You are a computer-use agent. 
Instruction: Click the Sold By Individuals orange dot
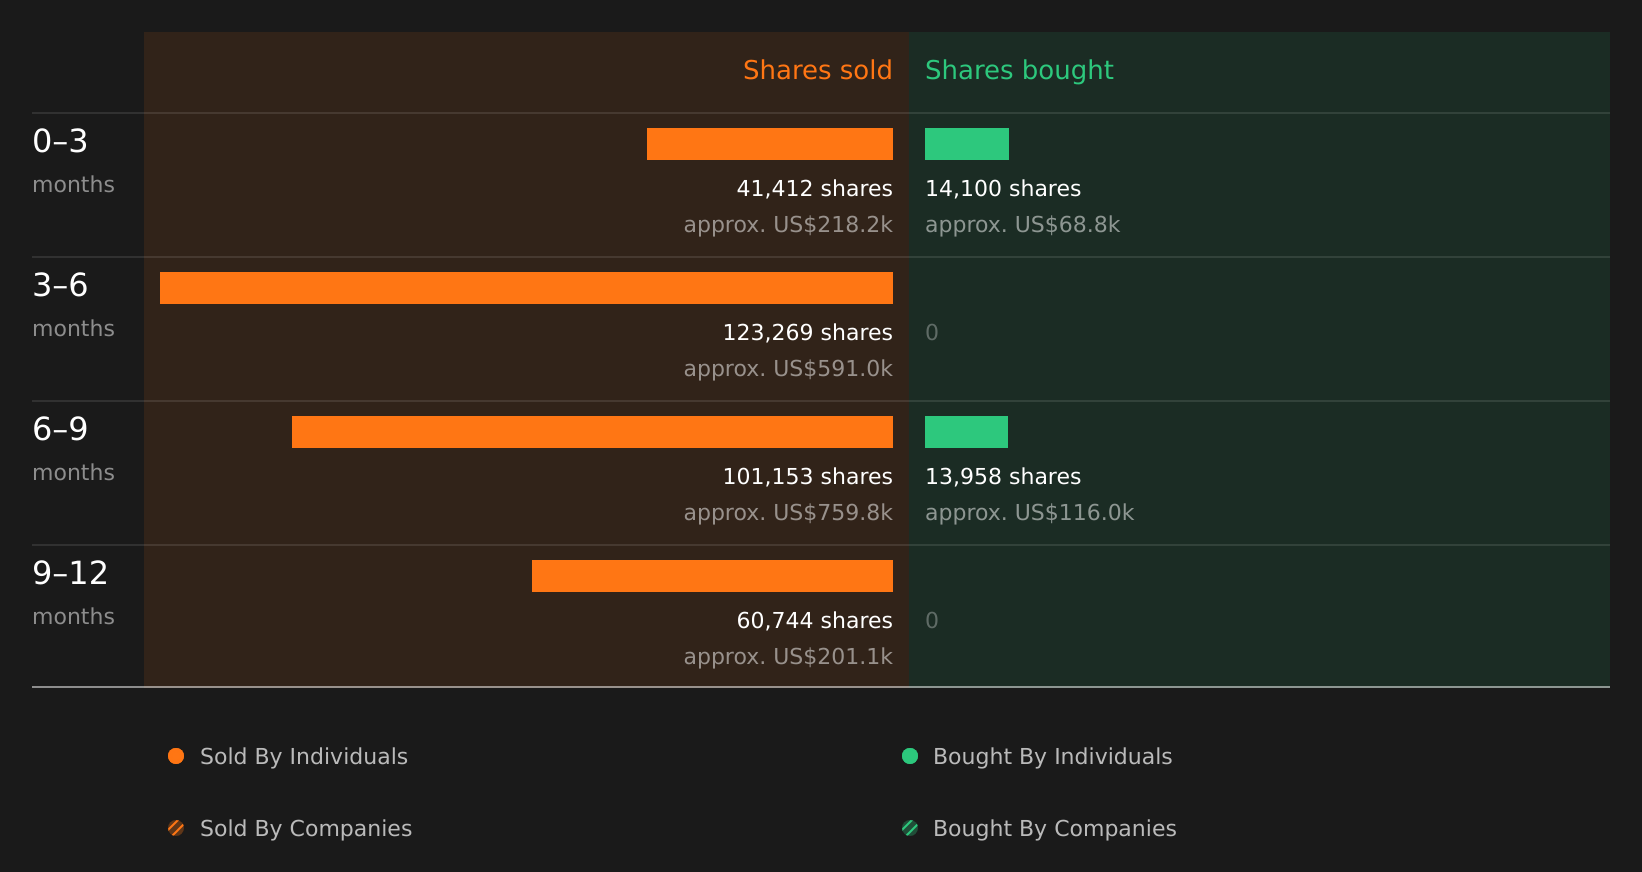tap(176, 756)
